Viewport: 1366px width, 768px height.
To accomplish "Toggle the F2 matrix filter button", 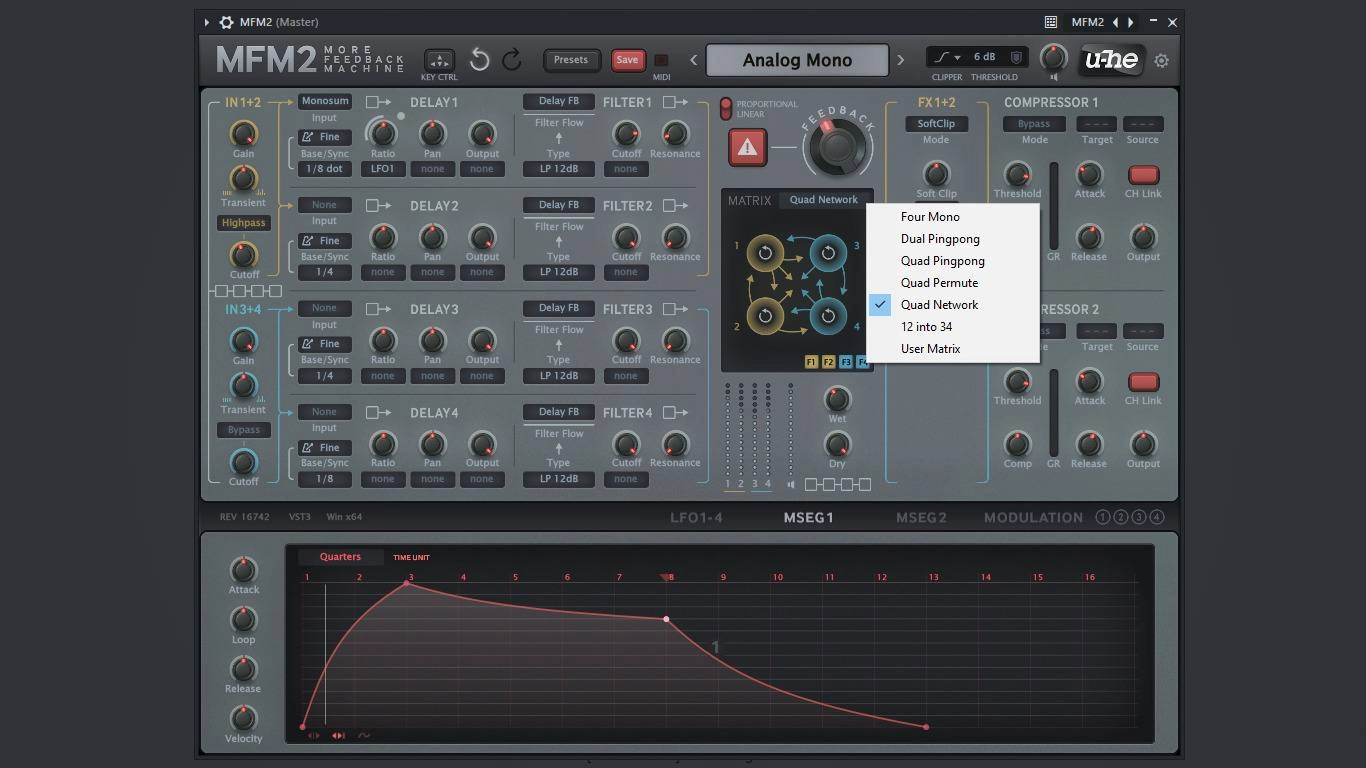I will click(828, 362).
